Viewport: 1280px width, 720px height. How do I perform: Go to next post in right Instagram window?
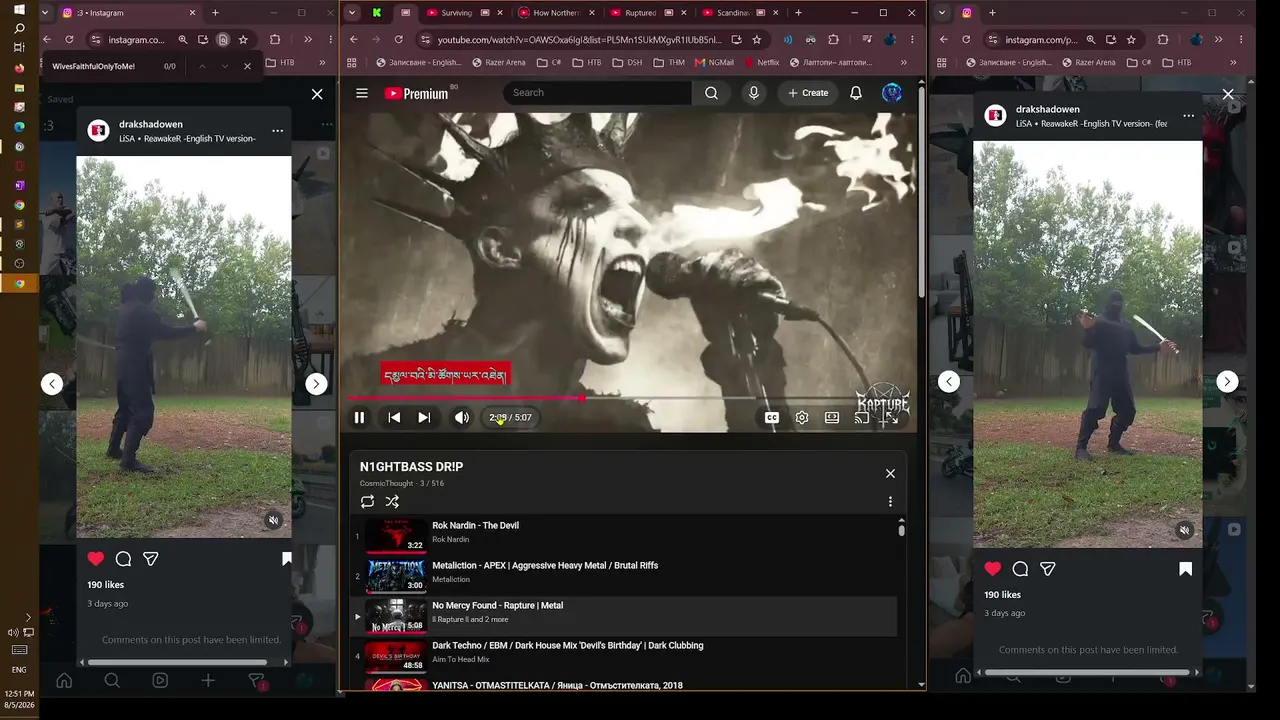[x=1227, y=381]
